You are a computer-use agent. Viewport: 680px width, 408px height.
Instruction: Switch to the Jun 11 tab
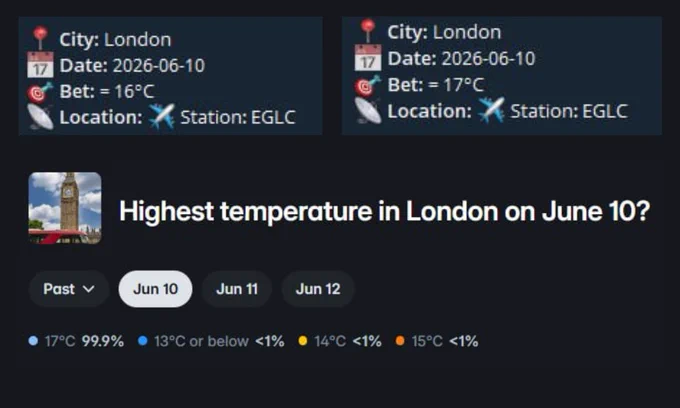[237, 289]
